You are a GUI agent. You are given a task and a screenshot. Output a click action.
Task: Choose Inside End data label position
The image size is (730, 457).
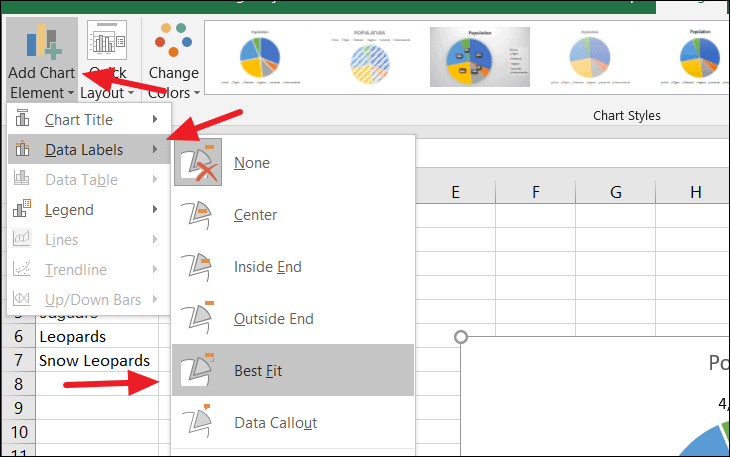(293, 267)
